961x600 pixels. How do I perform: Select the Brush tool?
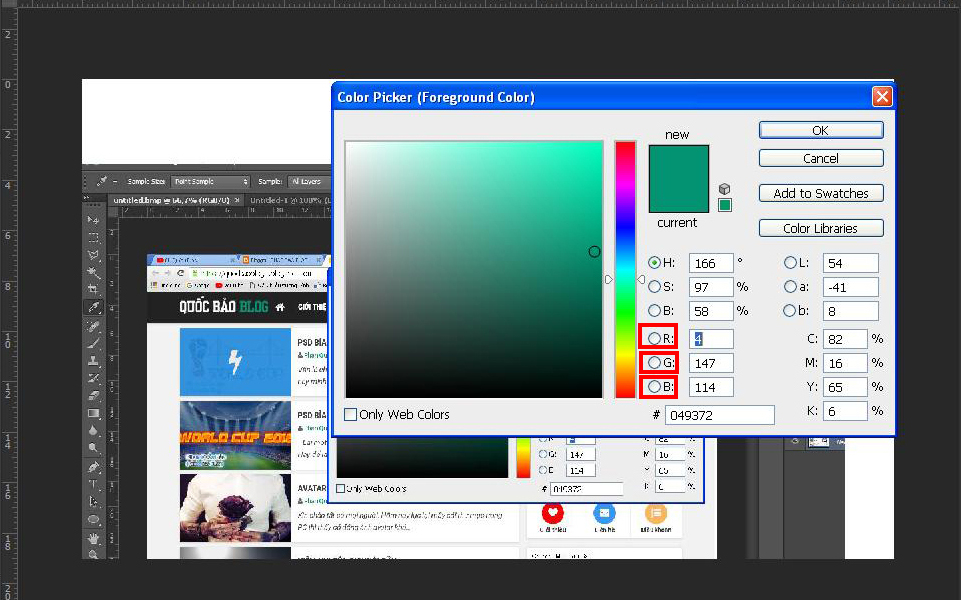93,343
